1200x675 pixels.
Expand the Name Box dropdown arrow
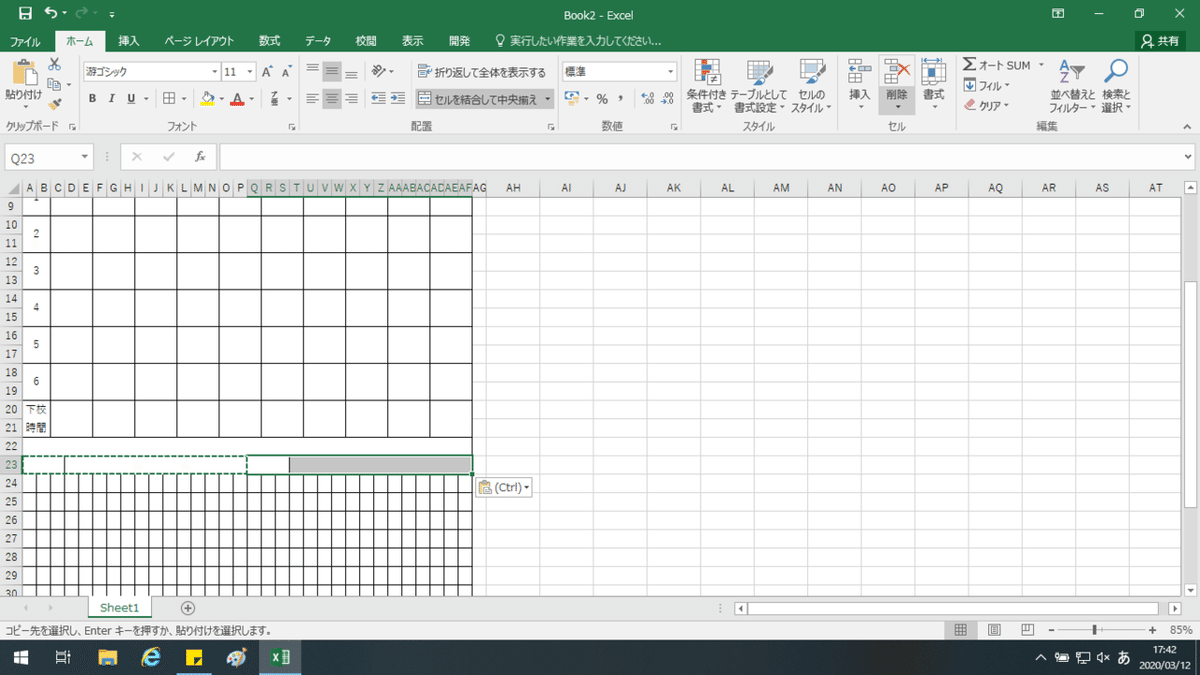[85, 157]
